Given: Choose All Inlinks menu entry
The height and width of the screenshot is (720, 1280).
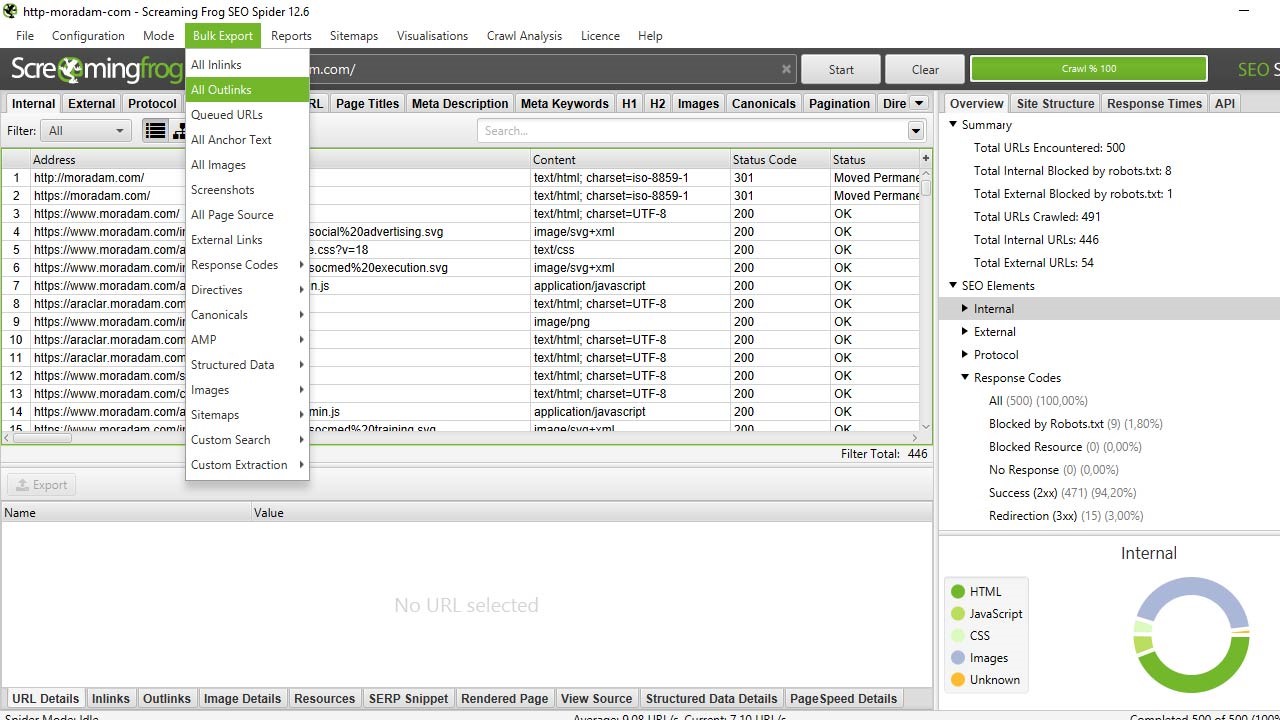Looking at the screenshot, I should pyautogui.click(x=247, y=65).
